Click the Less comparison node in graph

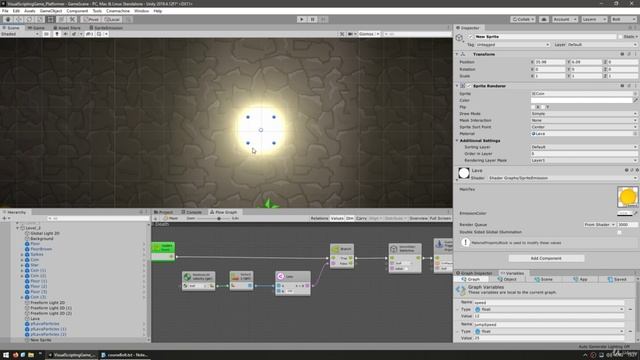[x=293, y=283]
